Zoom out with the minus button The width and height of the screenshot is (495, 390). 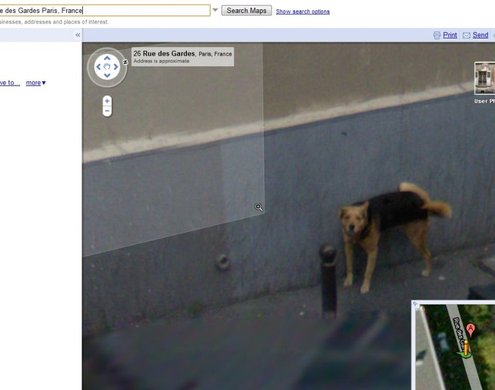[107, 111]
